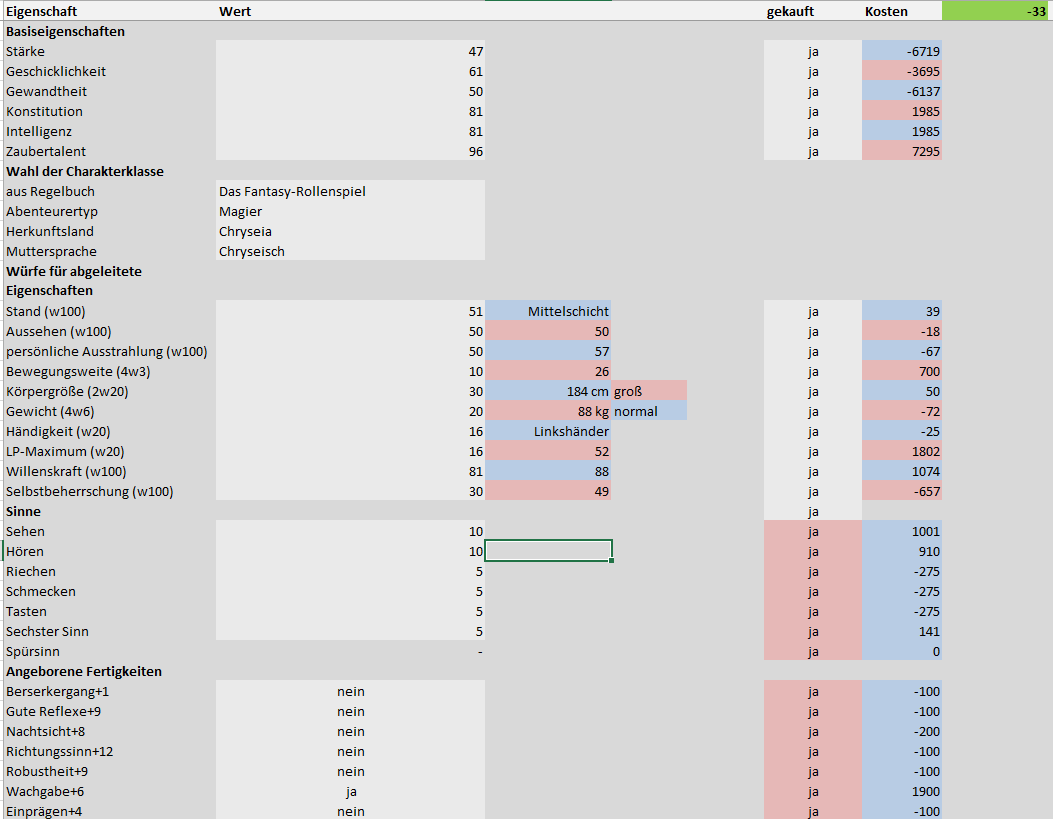Click the Herkunftsland cell with Chryseia
Viewport: 1053px width, 819px height.
point(350,231)
